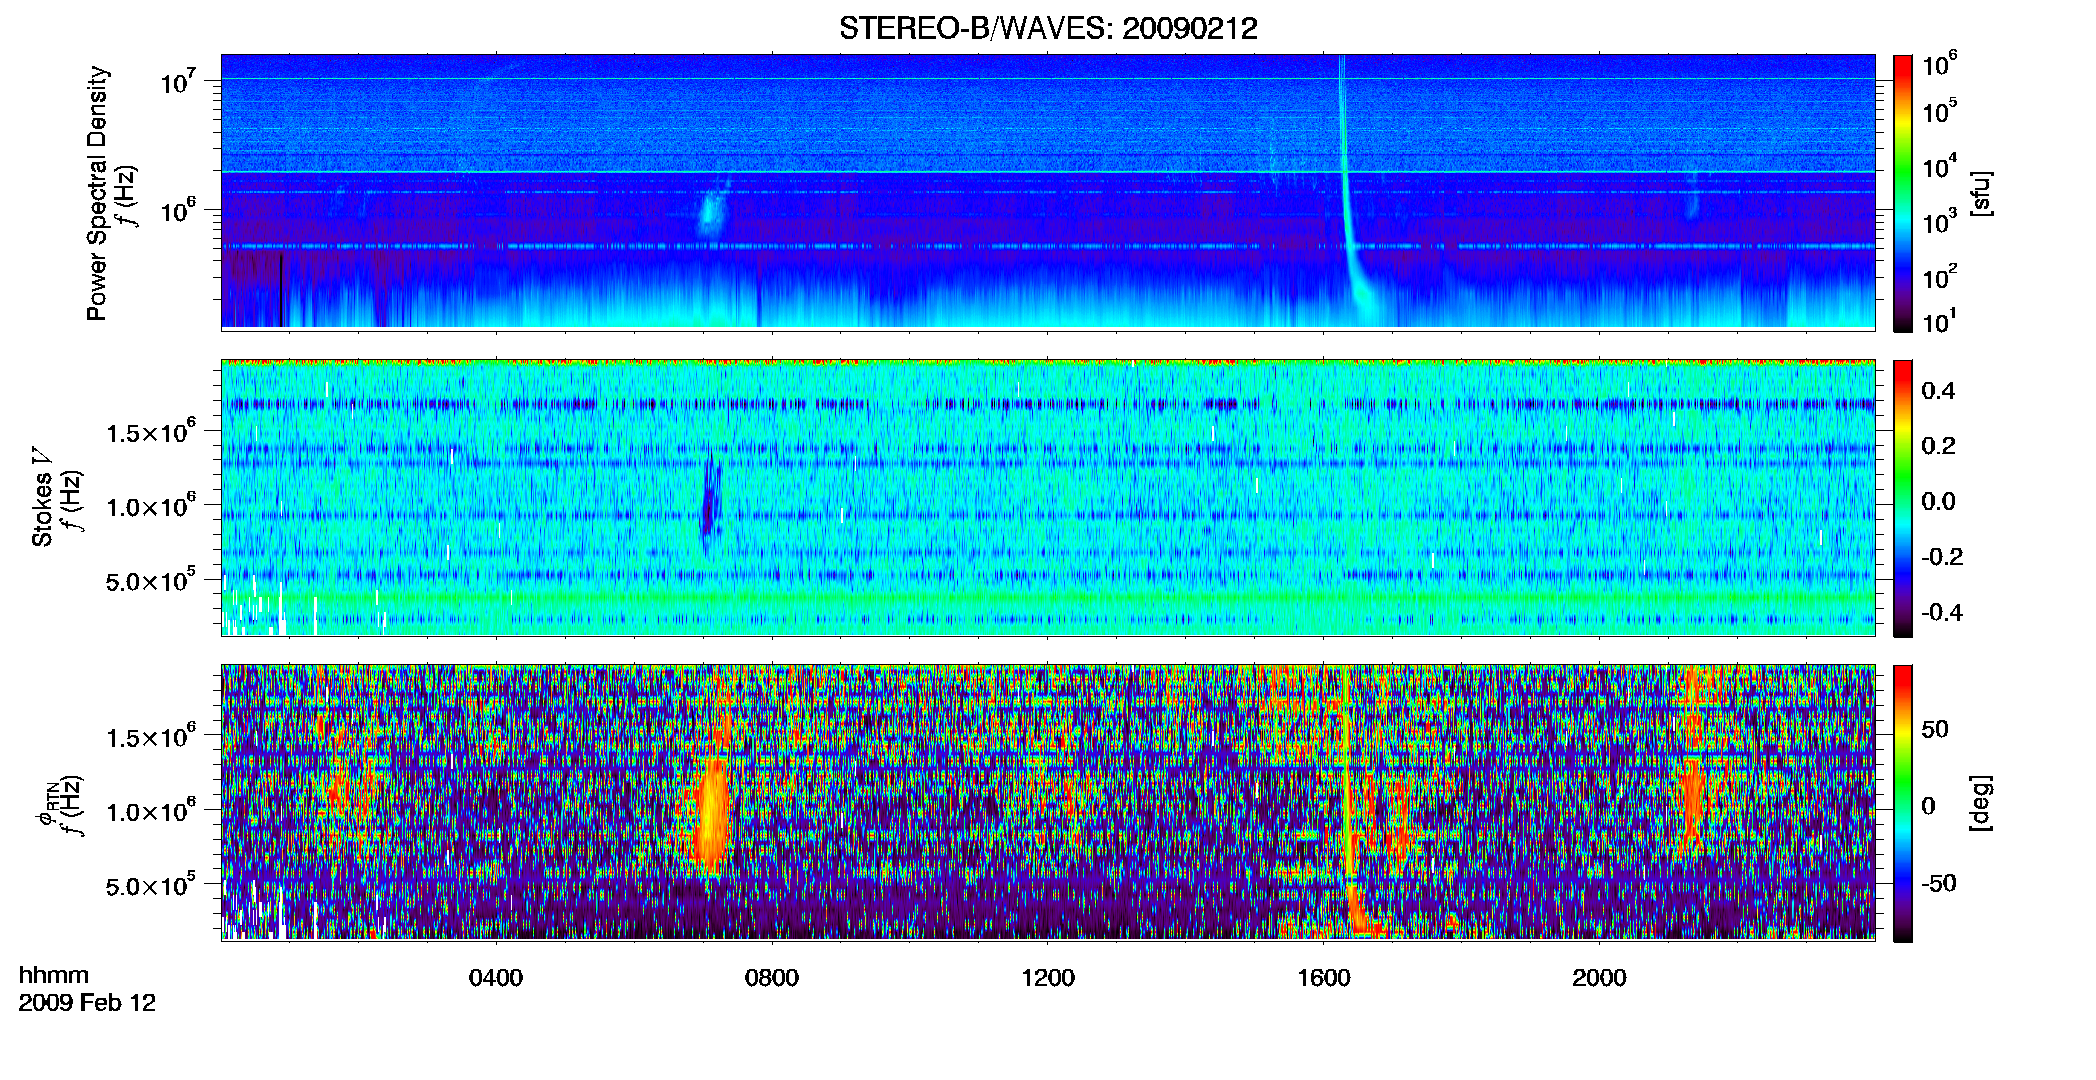
Task: Click the Stokes V axis label
Action: tap(42, 497)
